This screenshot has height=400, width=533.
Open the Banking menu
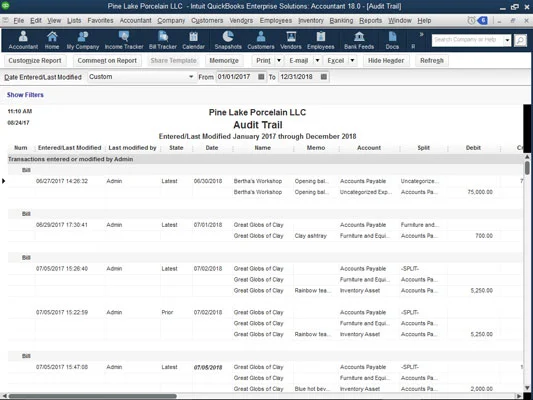point(341,21)
